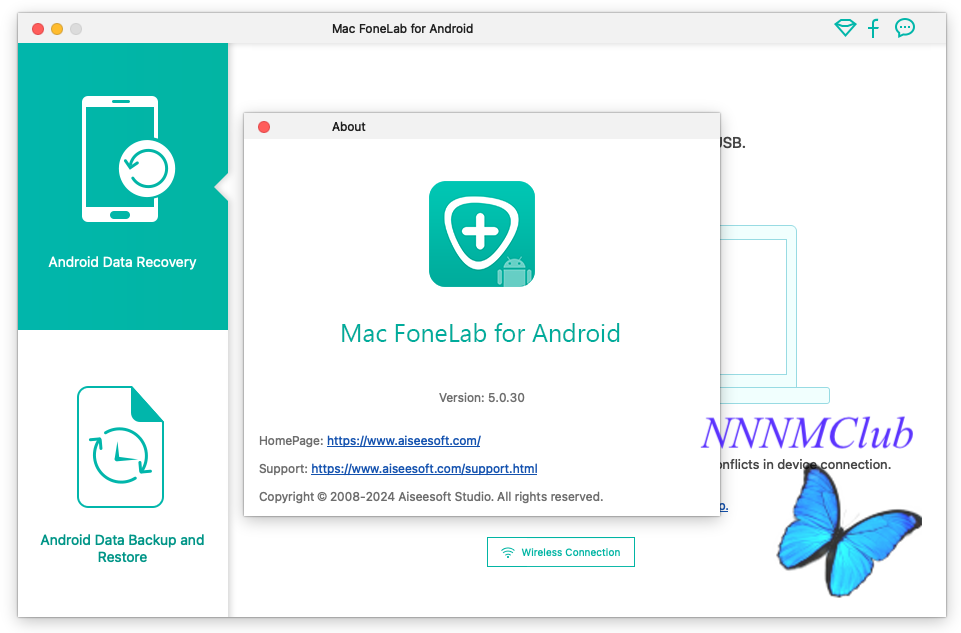Click the Version: 5.0.30 text

tap(482, 398)
